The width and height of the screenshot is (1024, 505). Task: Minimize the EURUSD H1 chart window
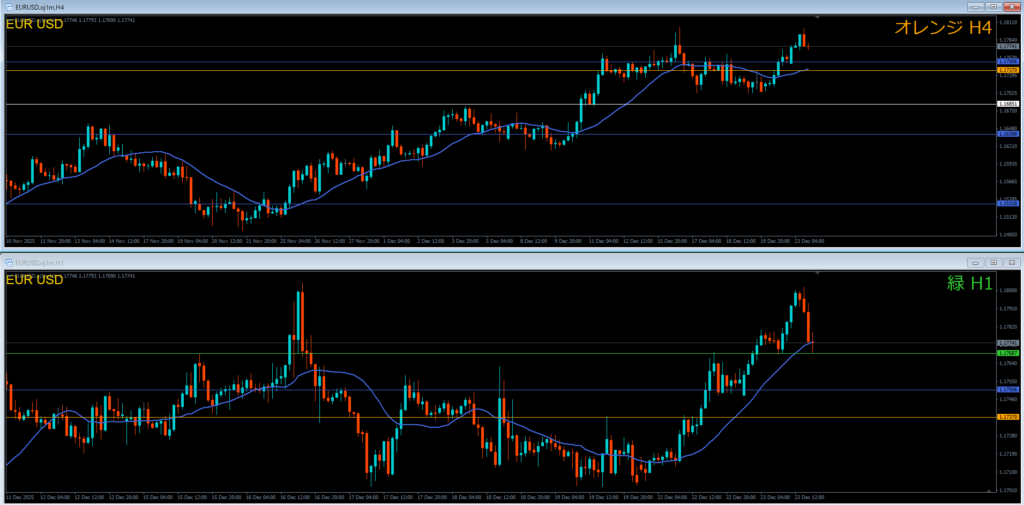tap(978, 262)
